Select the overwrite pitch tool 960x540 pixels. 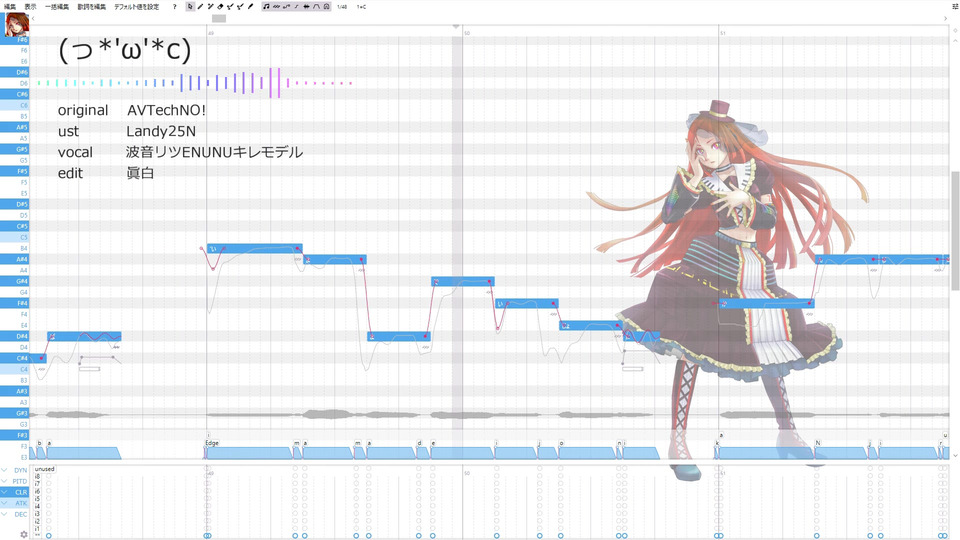(x=240, y=7)
